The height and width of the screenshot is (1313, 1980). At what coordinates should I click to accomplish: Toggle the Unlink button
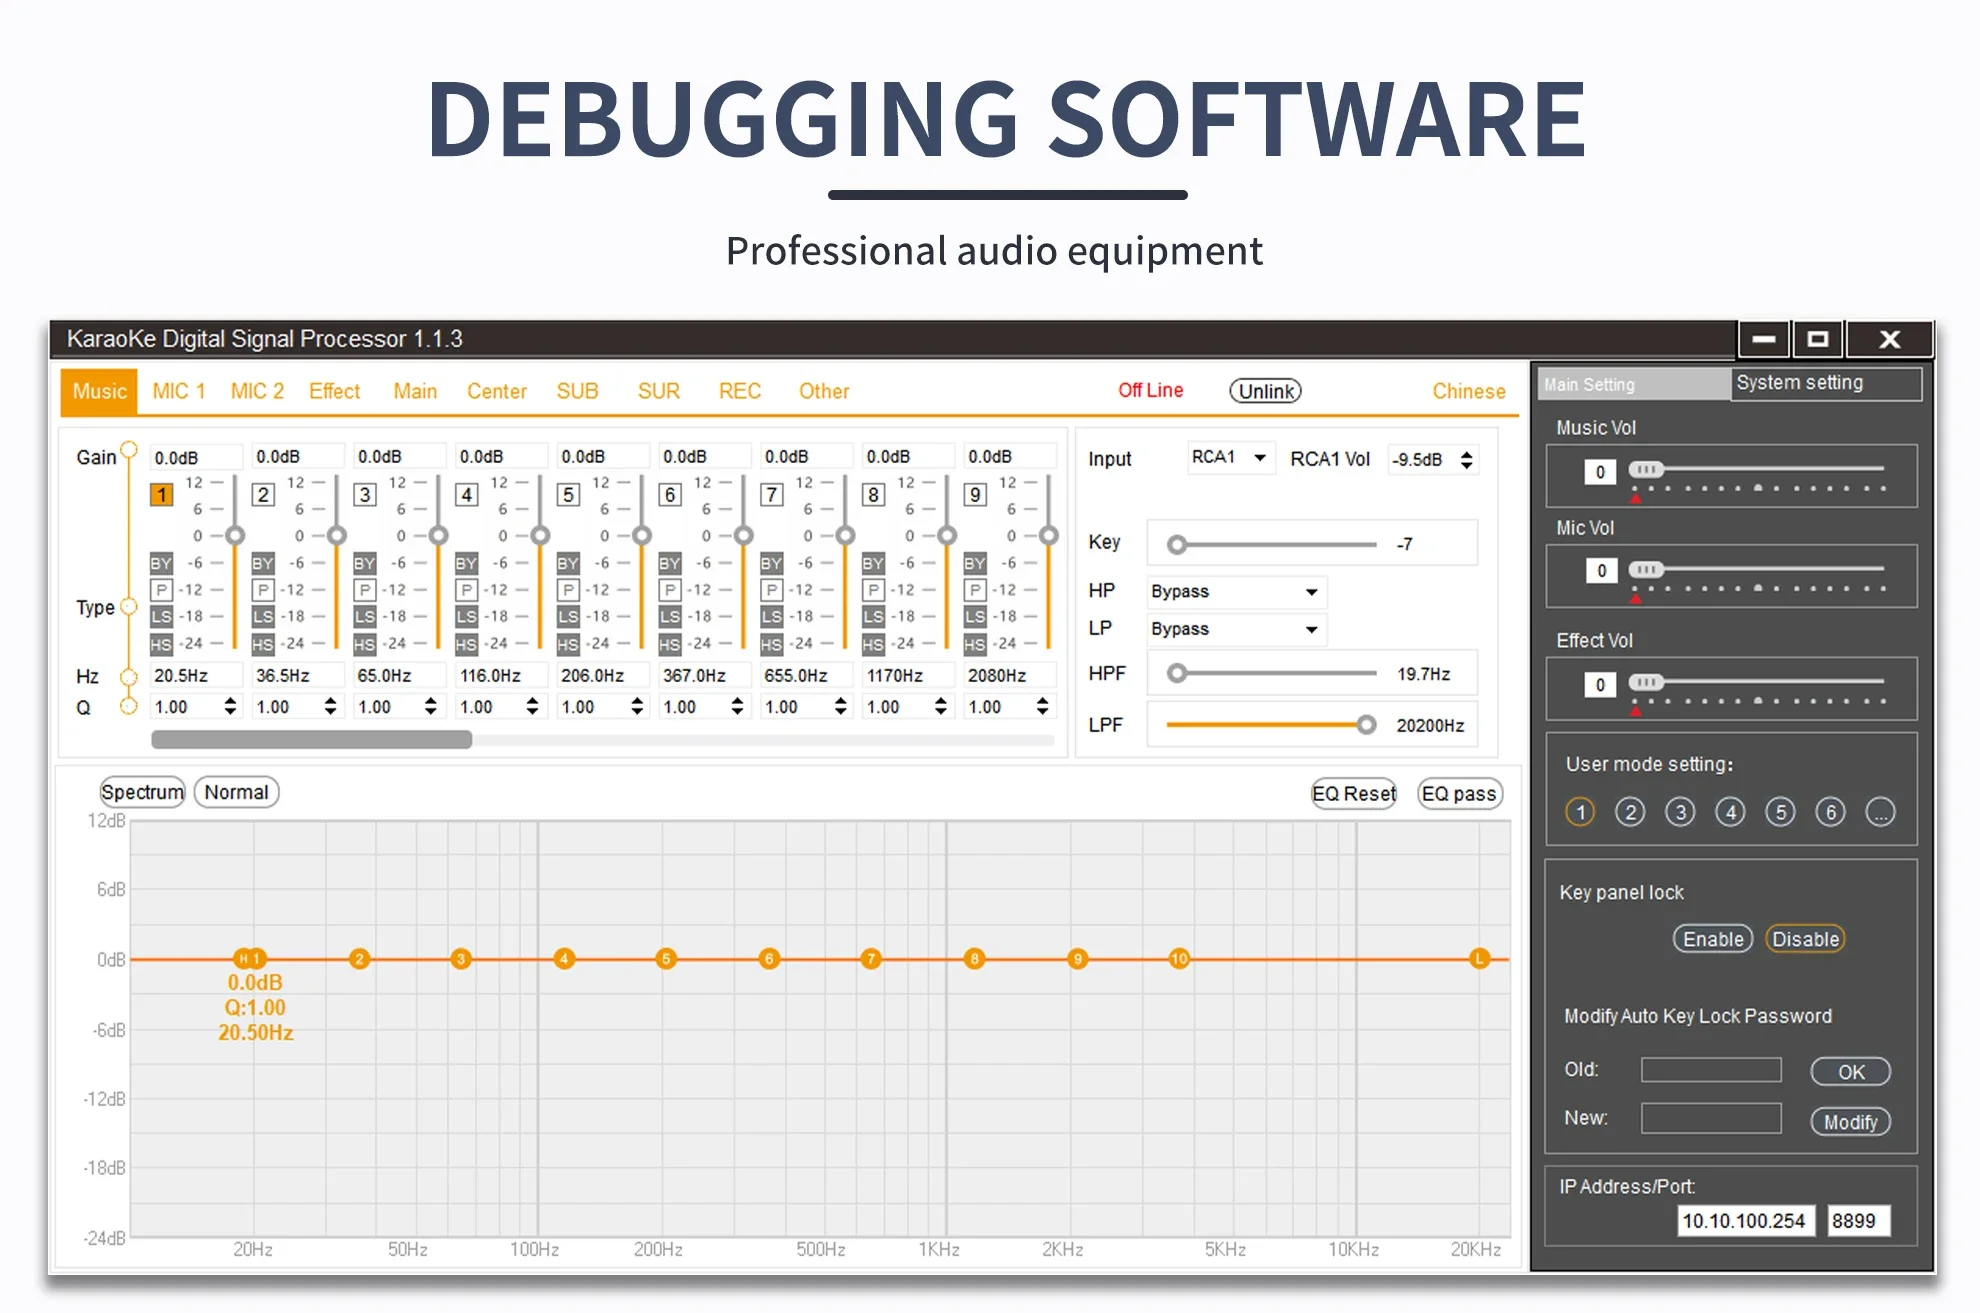1265,391
